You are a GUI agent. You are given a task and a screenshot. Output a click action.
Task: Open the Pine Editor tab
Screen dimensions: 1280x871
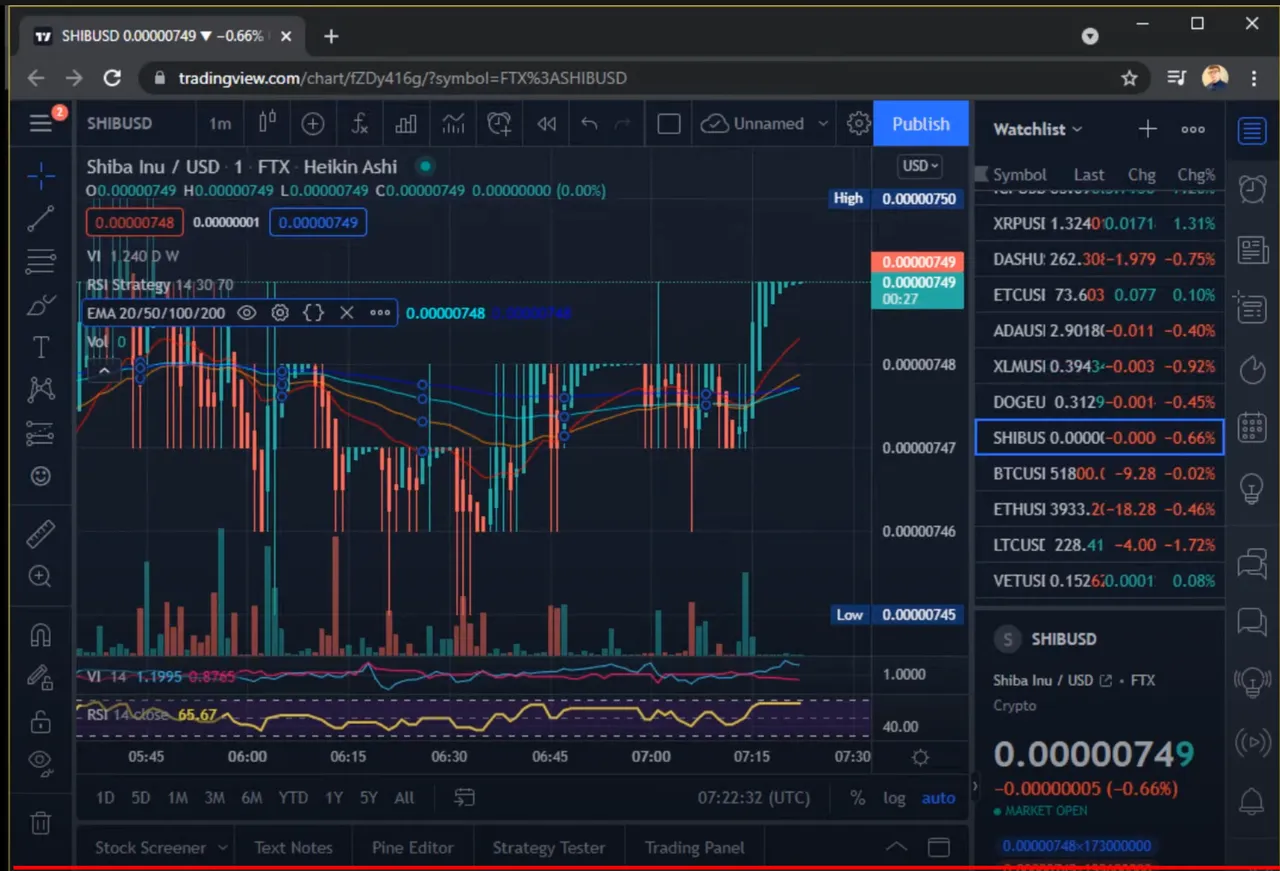point(413,847)
